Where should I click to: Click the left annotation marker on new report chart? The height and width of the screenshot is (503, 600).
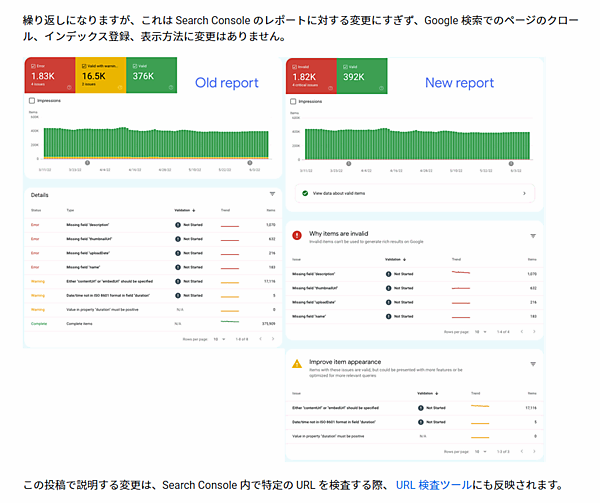(349, 163)
